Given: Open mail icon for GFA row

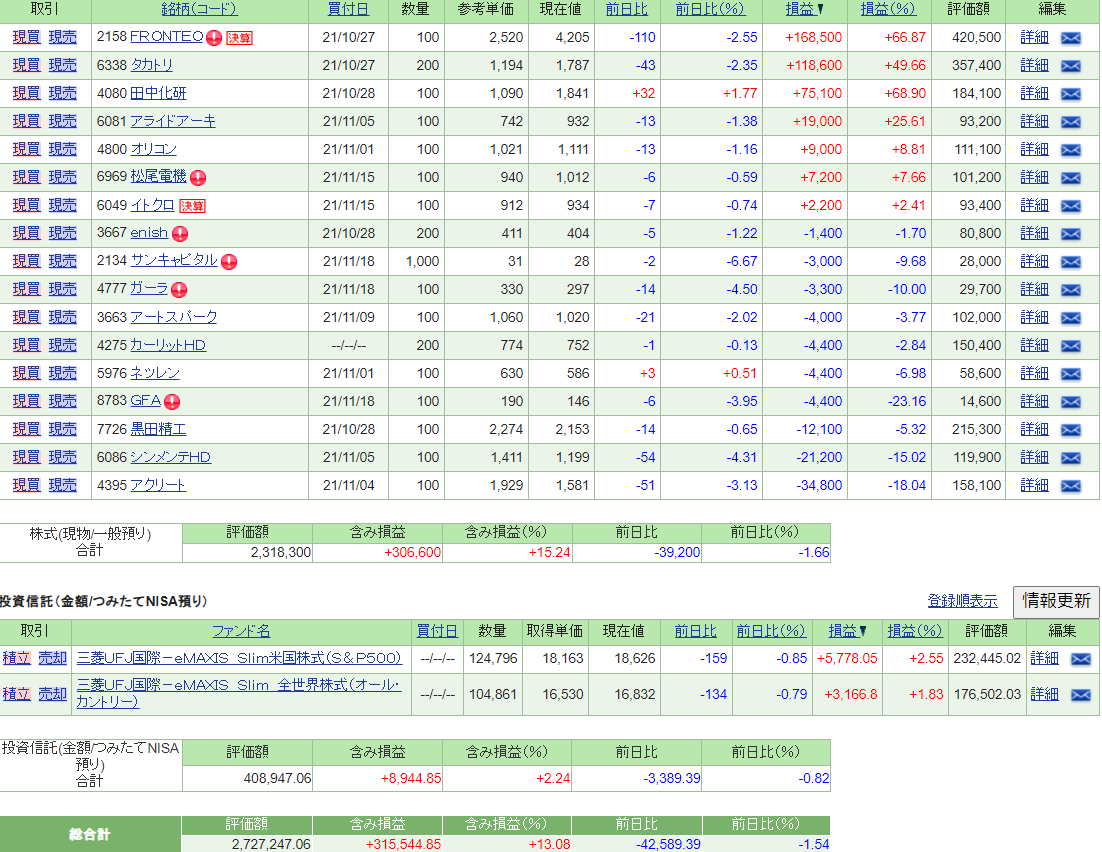Looking at the screenshot, I should pyautogui.click(x=1070, y=402).
